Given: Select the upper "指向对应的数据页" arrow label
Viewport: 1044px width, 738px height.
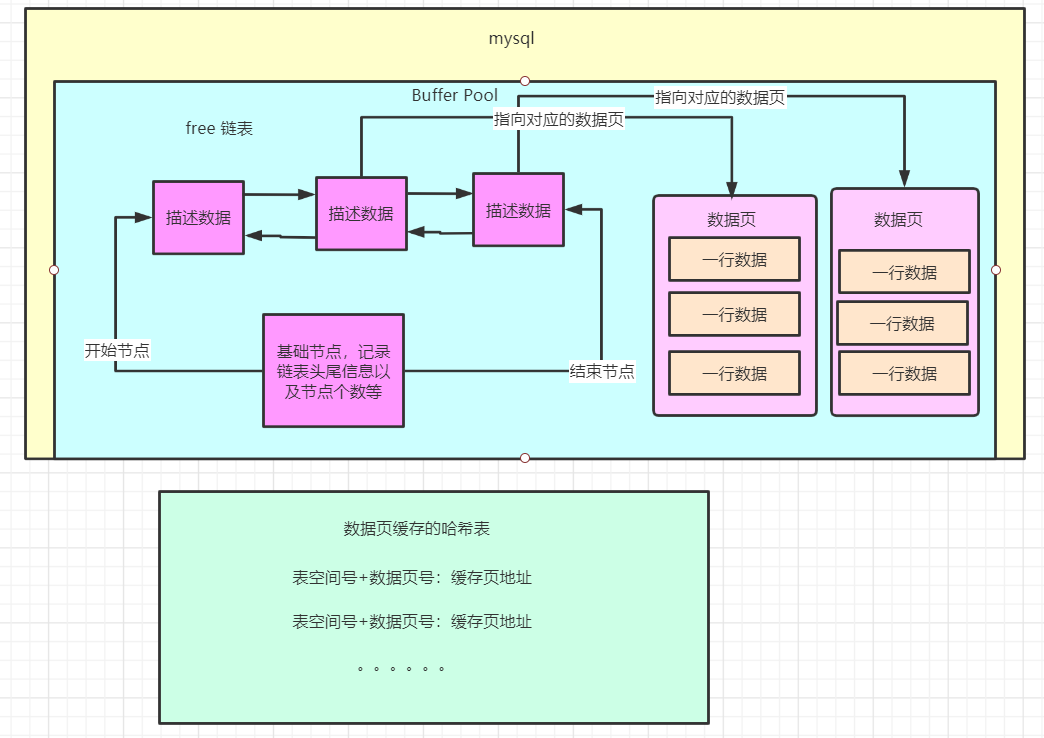Looking at the screenshot, I should click(x=720, y=97).
